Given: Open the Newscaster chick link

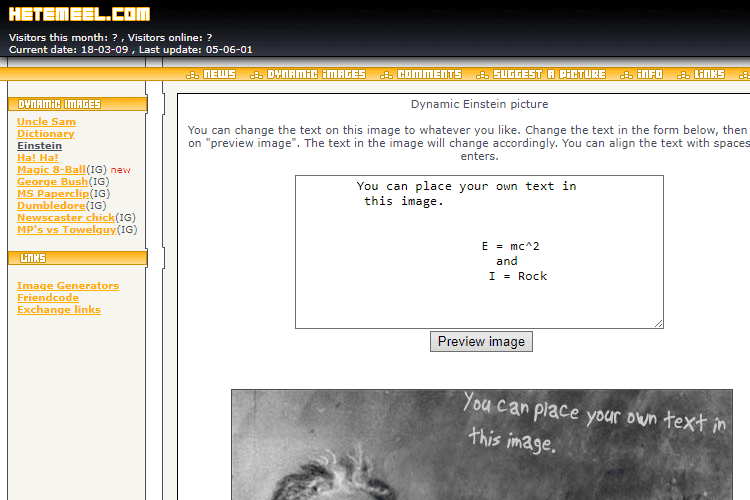Looking at the screenshot, I should coord(66,217).
